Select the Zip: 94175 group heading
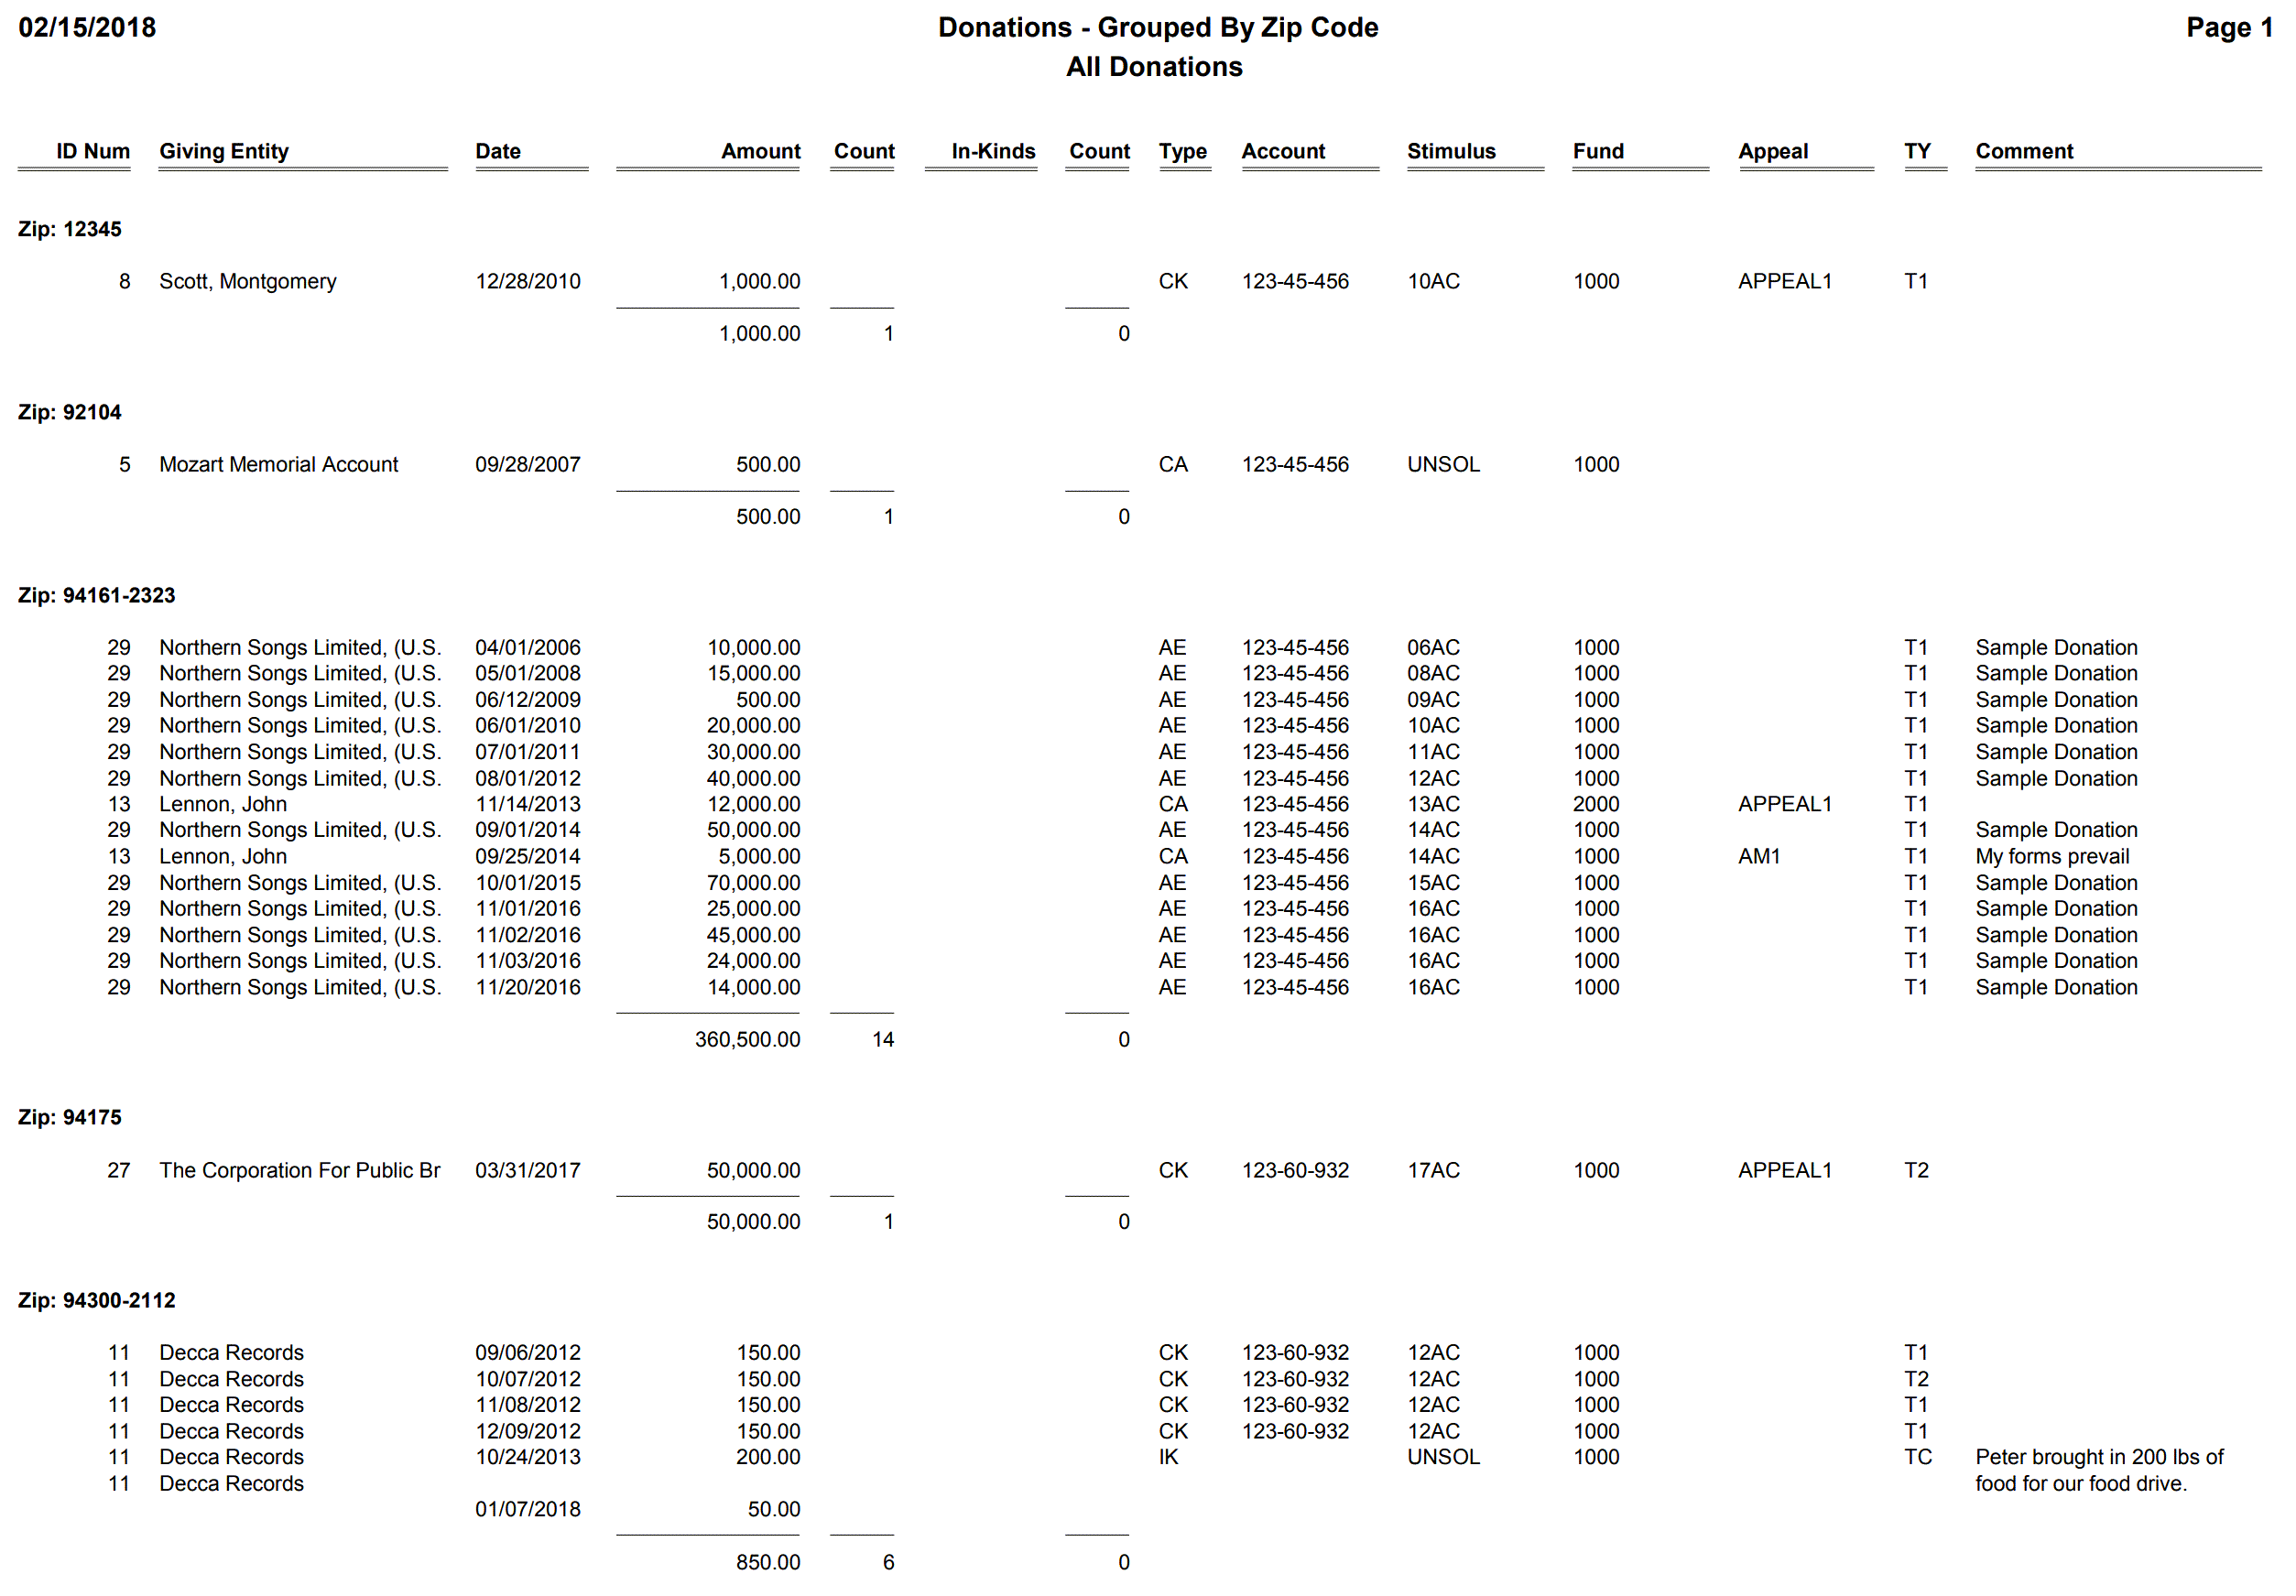2296x1596 pixels. [69, 1117]
